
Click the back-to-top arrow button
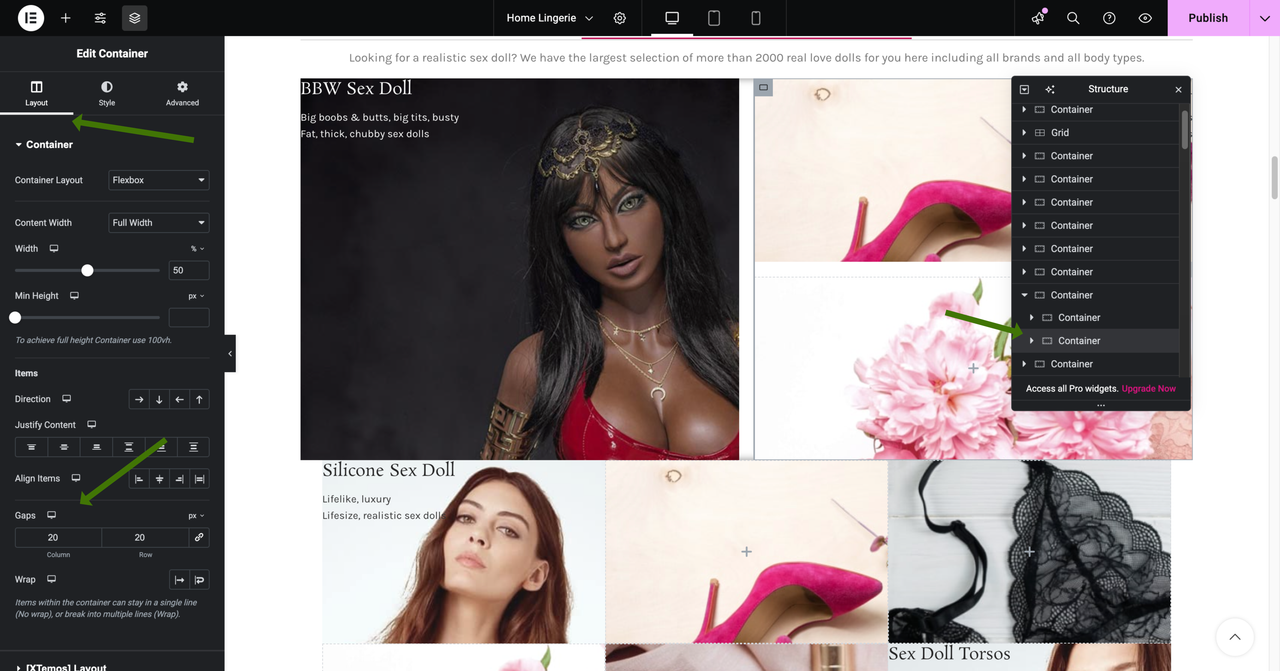point(1235,637)
